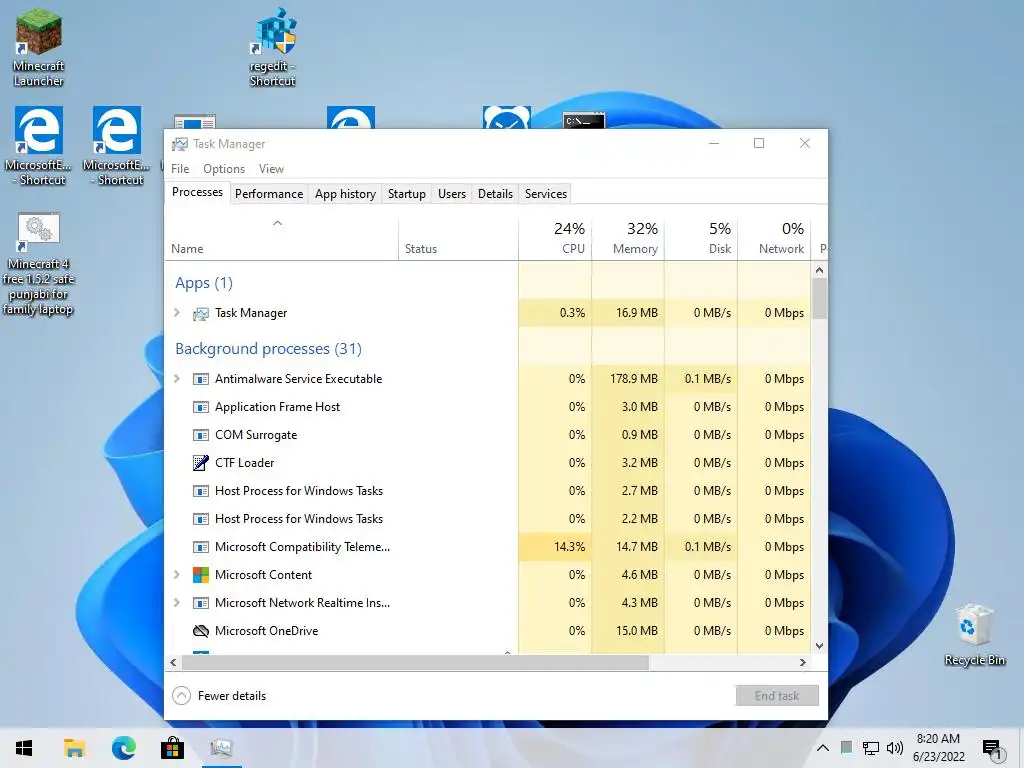The height and width of the screenshot is (768, 1024).
Task: Open the notification center icon
Action: click(x=992, y=749)
